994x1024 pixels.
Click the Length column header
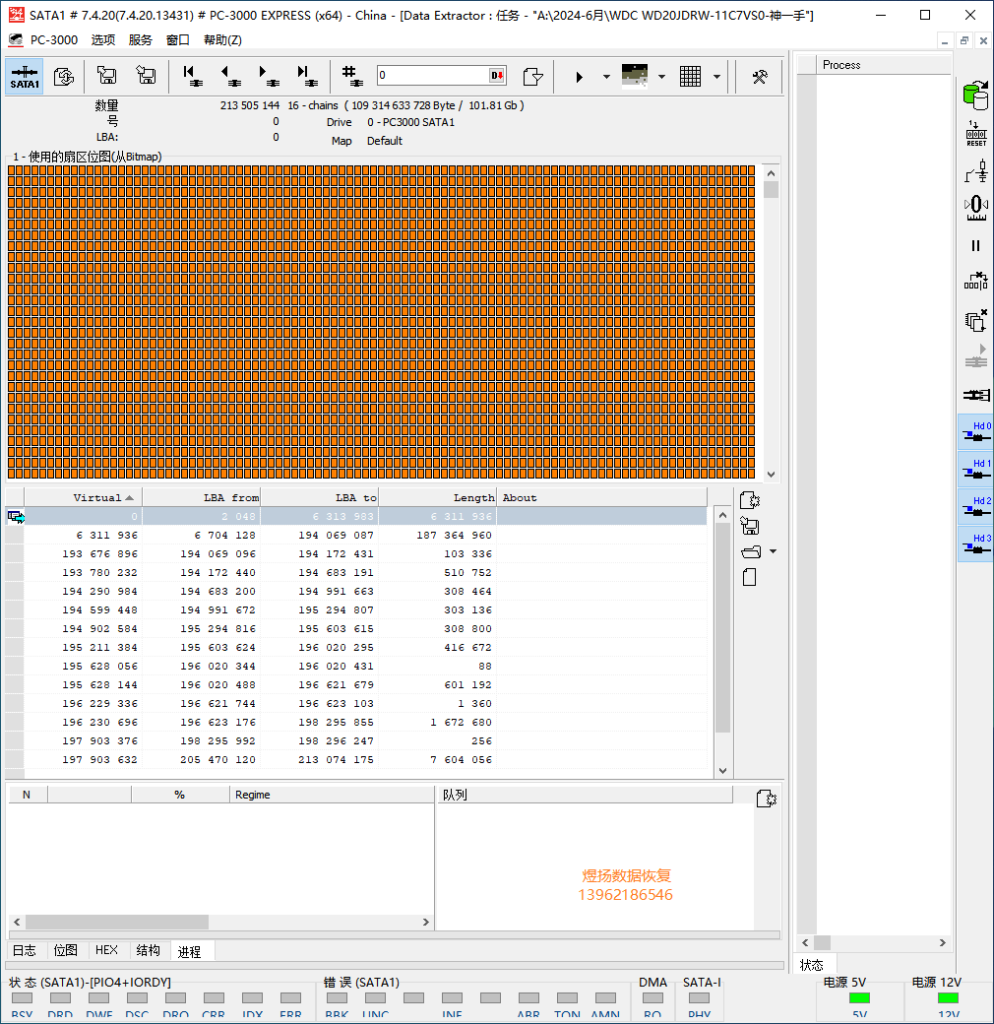tap(438, 498)
